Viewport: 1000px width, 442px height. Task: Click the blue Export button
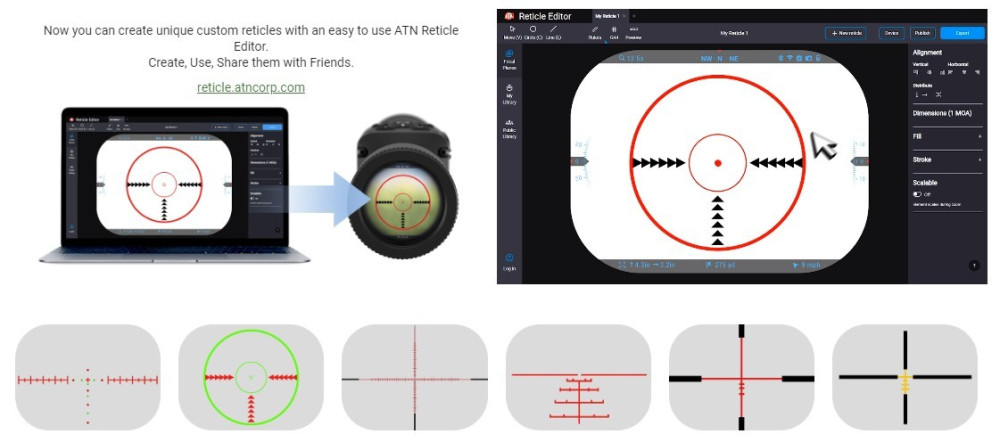(962, 33)
